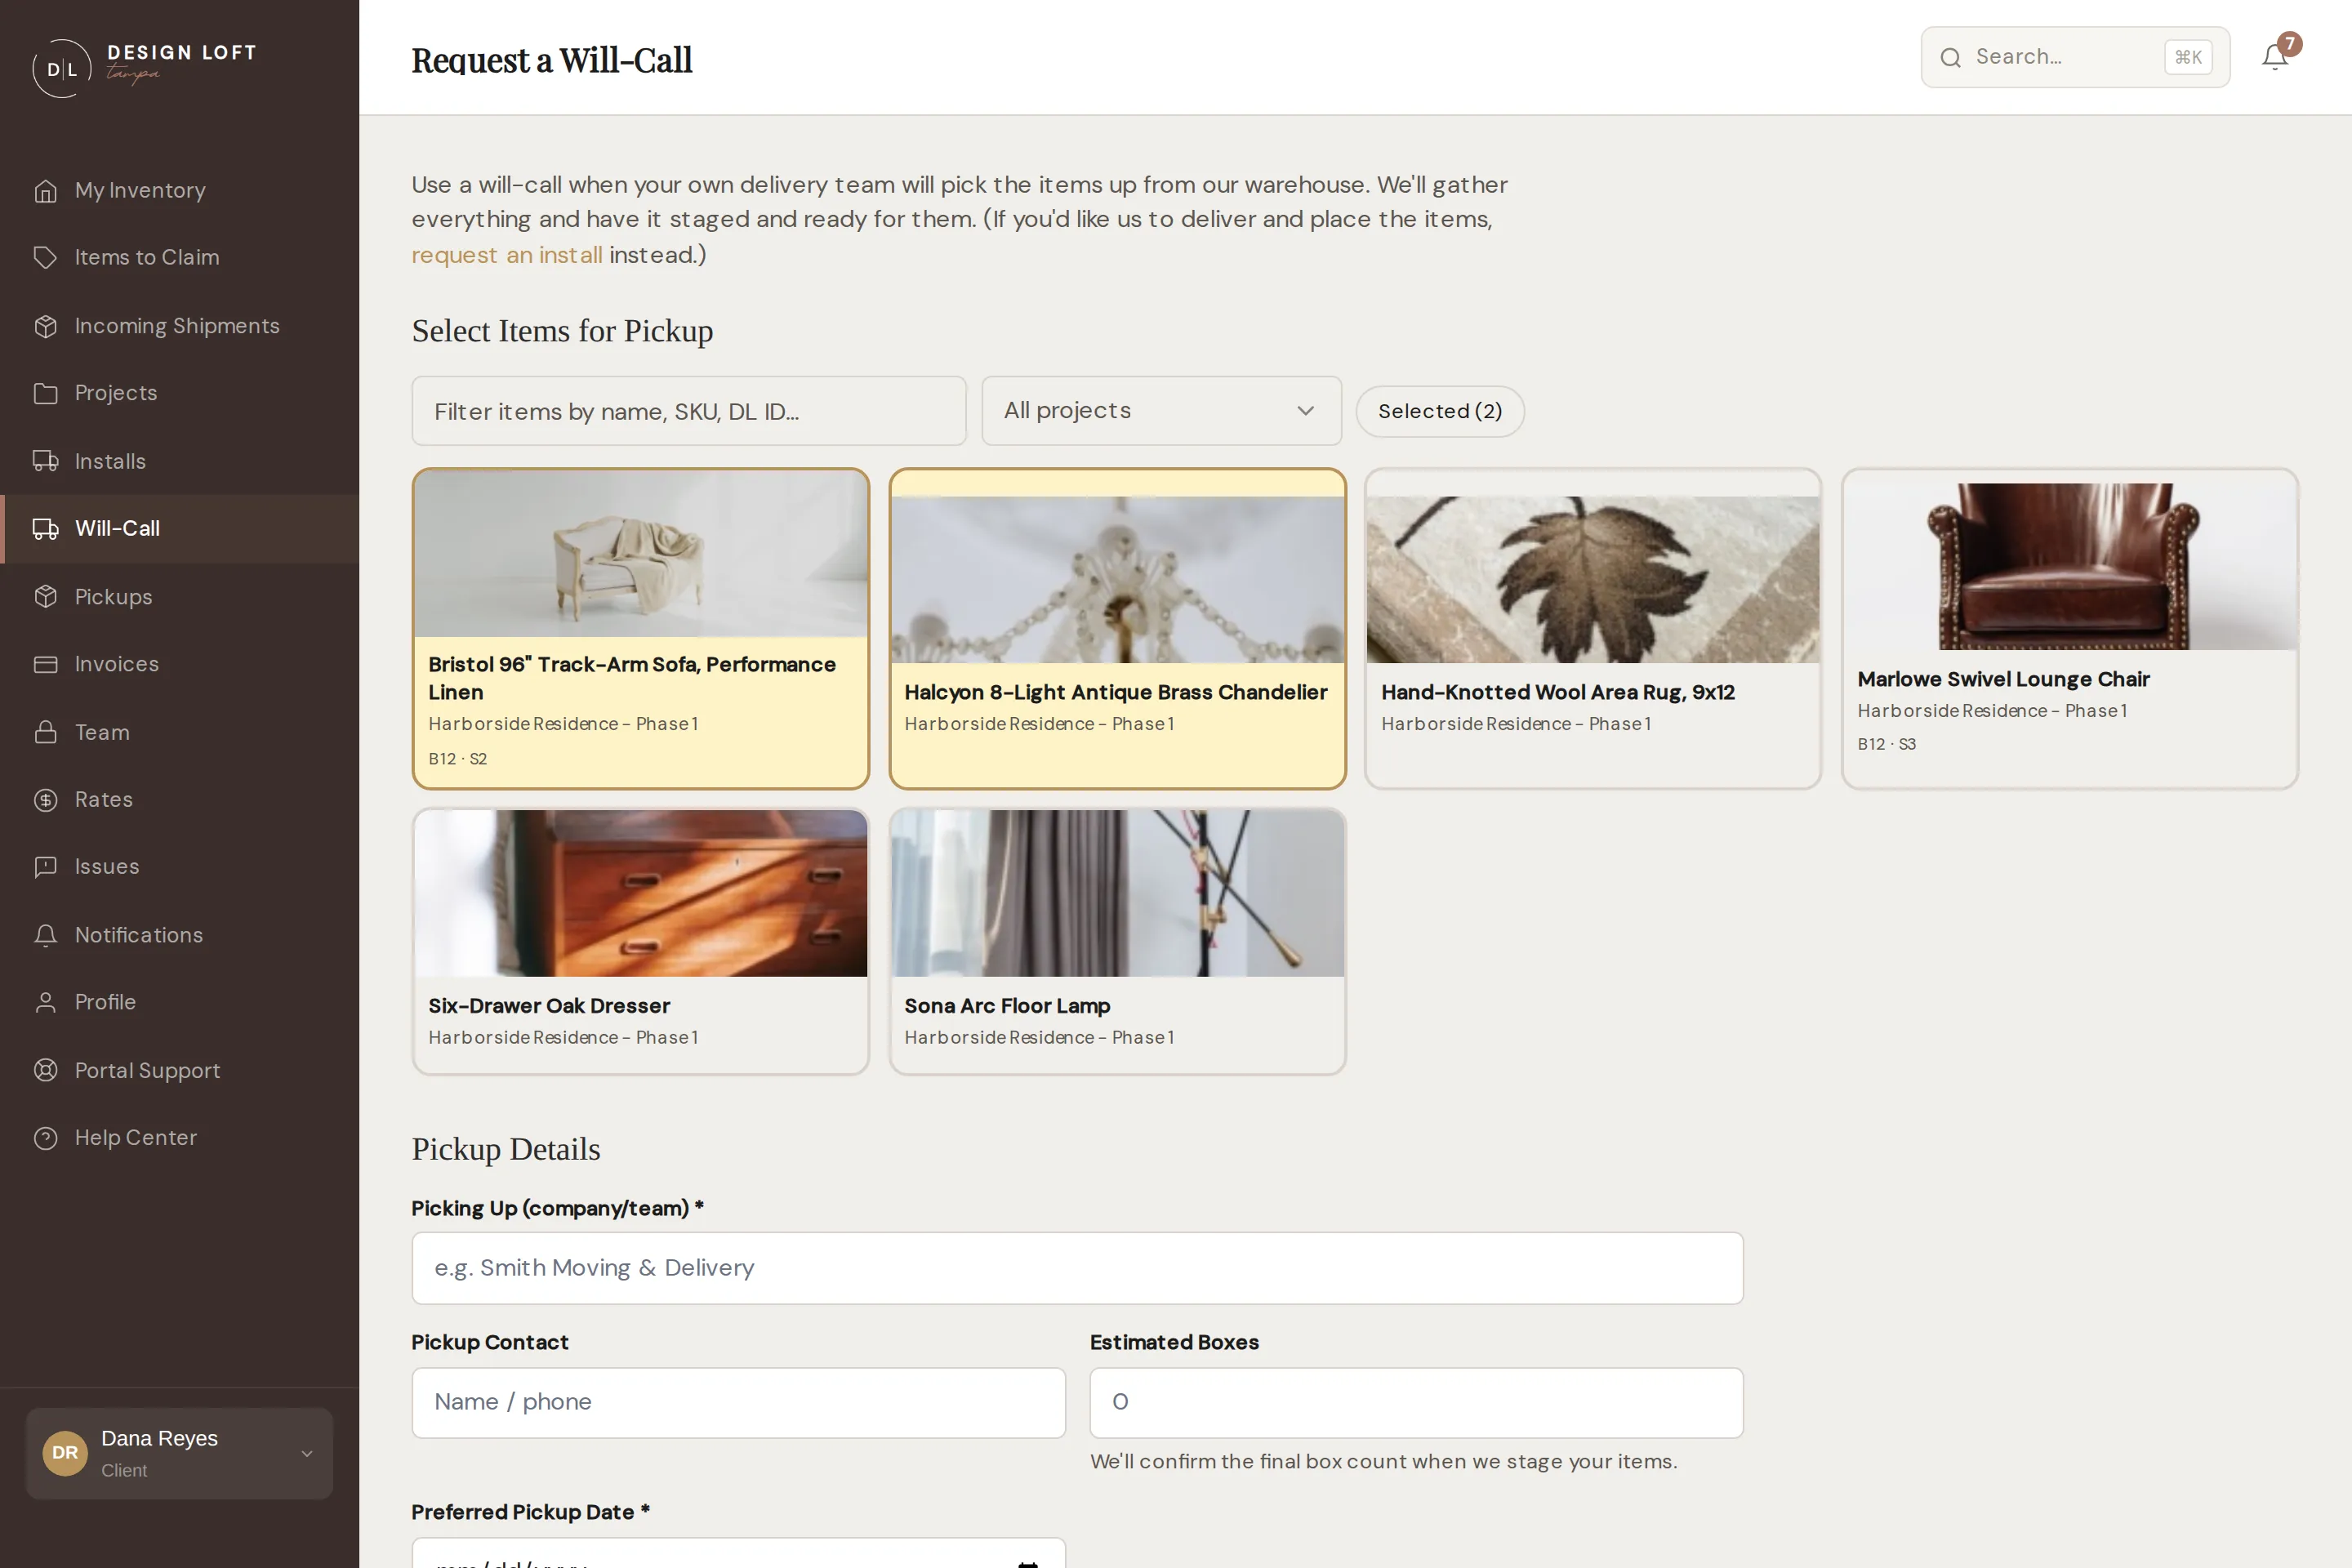This screenshot has width=2352, height=1568.
Task: Click the Design Loft logo icon
Action: coord(62,68)
